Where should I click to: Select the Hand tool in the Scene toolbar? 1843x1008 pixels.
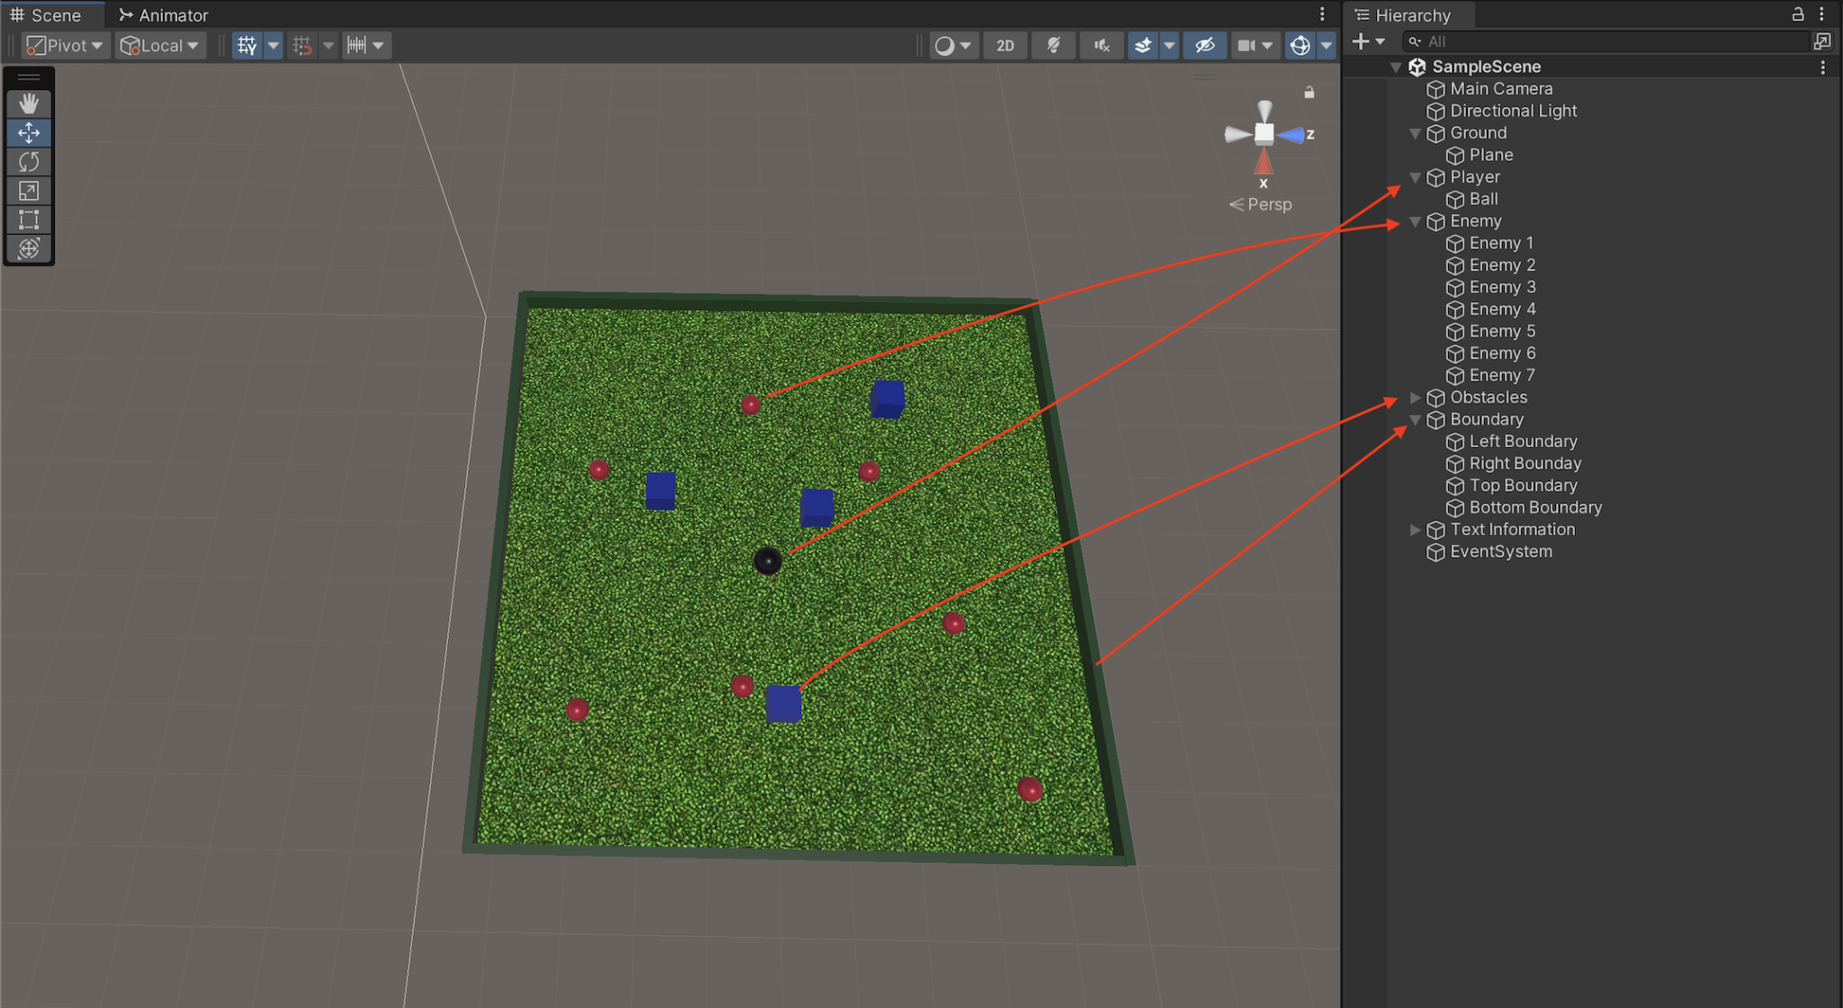coord(29,102)
